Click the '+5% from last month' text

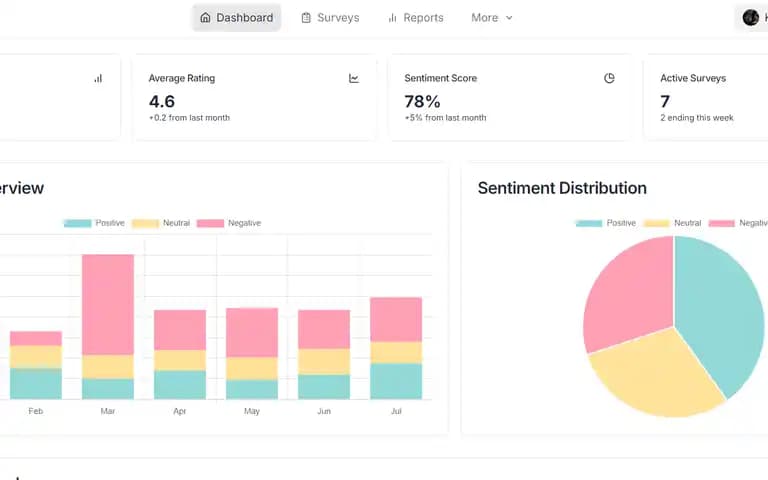(445, 118)
